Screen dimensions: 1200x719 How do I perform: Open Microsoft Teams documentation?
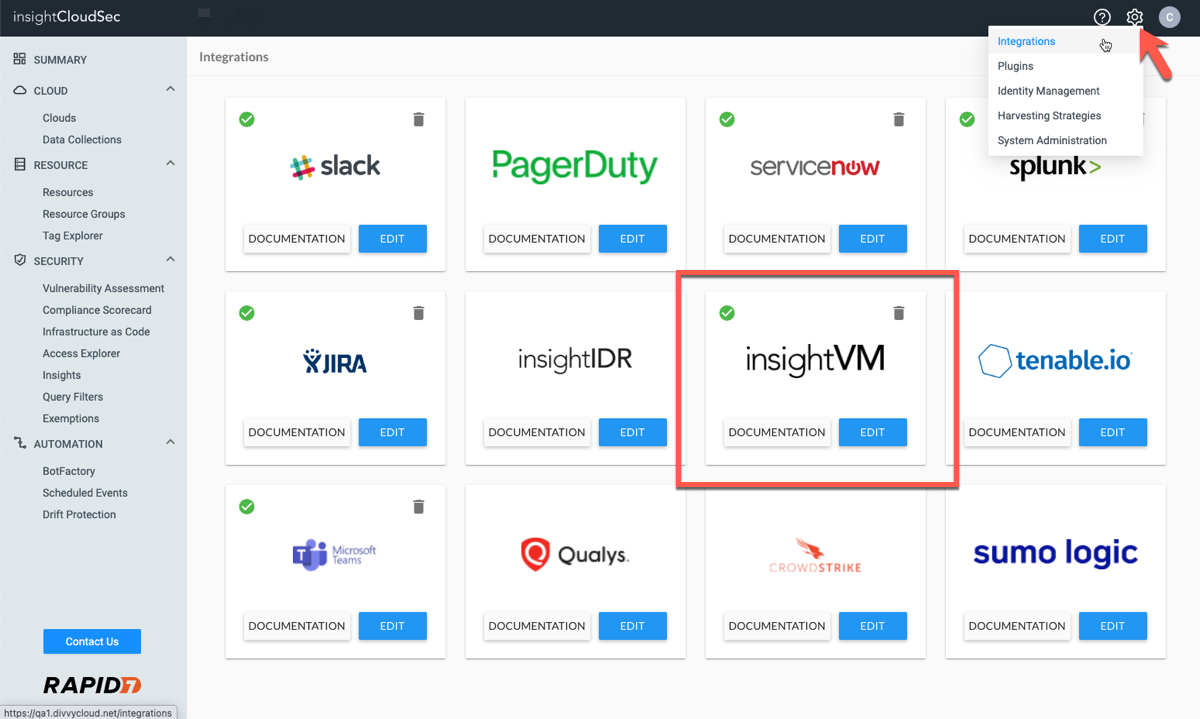(x=297, y=627)
